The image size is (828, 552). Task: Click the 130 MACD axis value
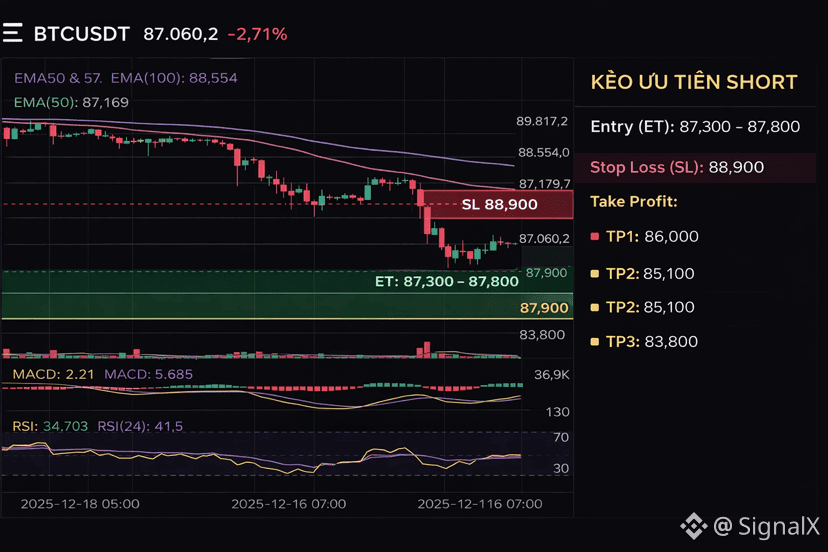(x=558, y=412)
